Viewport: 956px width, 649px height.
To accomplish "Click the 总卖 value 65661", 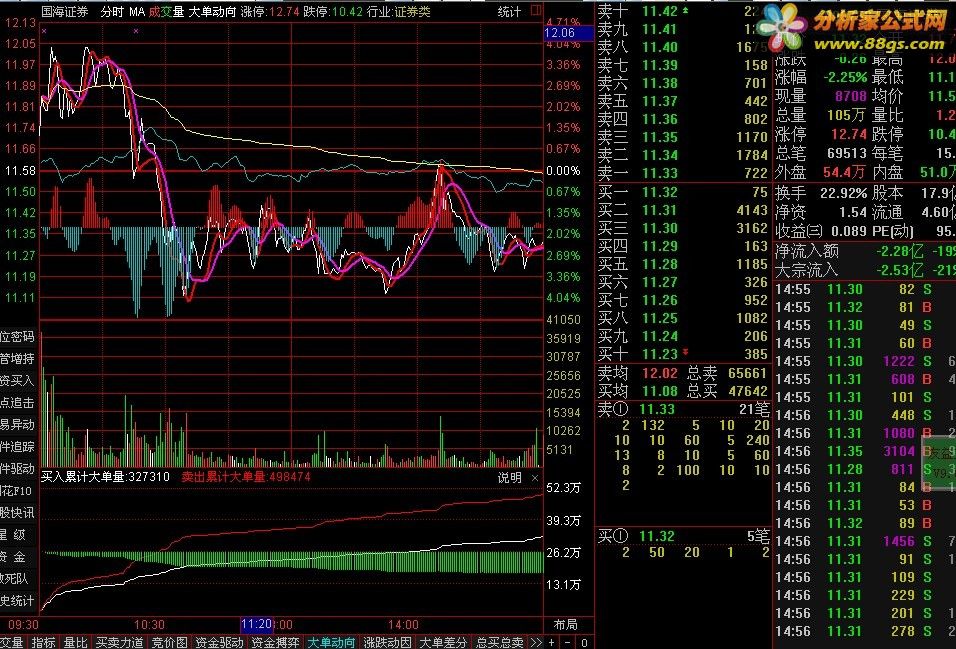I will click(x=747, y=373).
